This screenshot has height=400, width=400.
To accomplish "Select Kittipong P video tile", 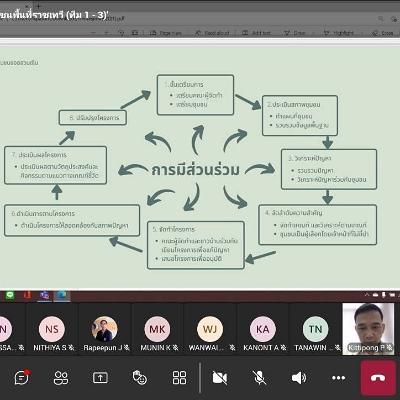I will [368, 329].
